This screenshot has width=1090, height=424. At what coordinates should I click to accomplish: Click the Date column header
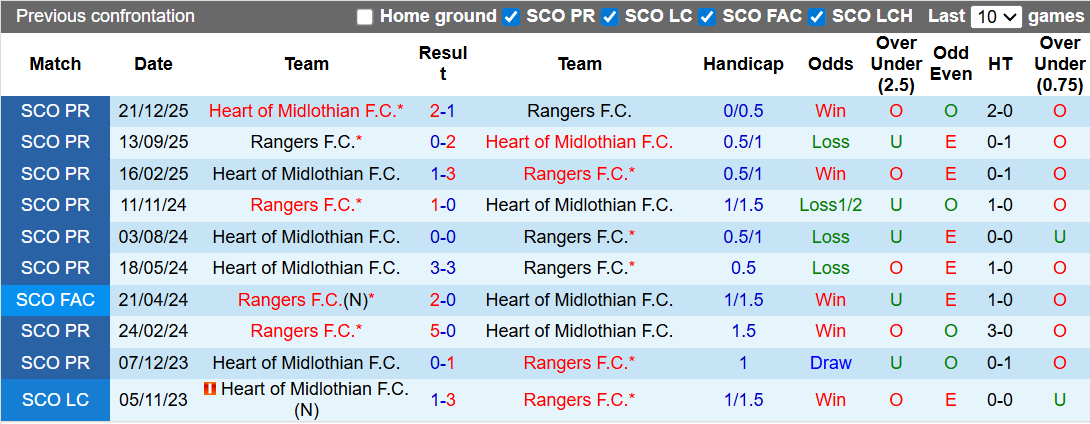(x=153, y=64)
